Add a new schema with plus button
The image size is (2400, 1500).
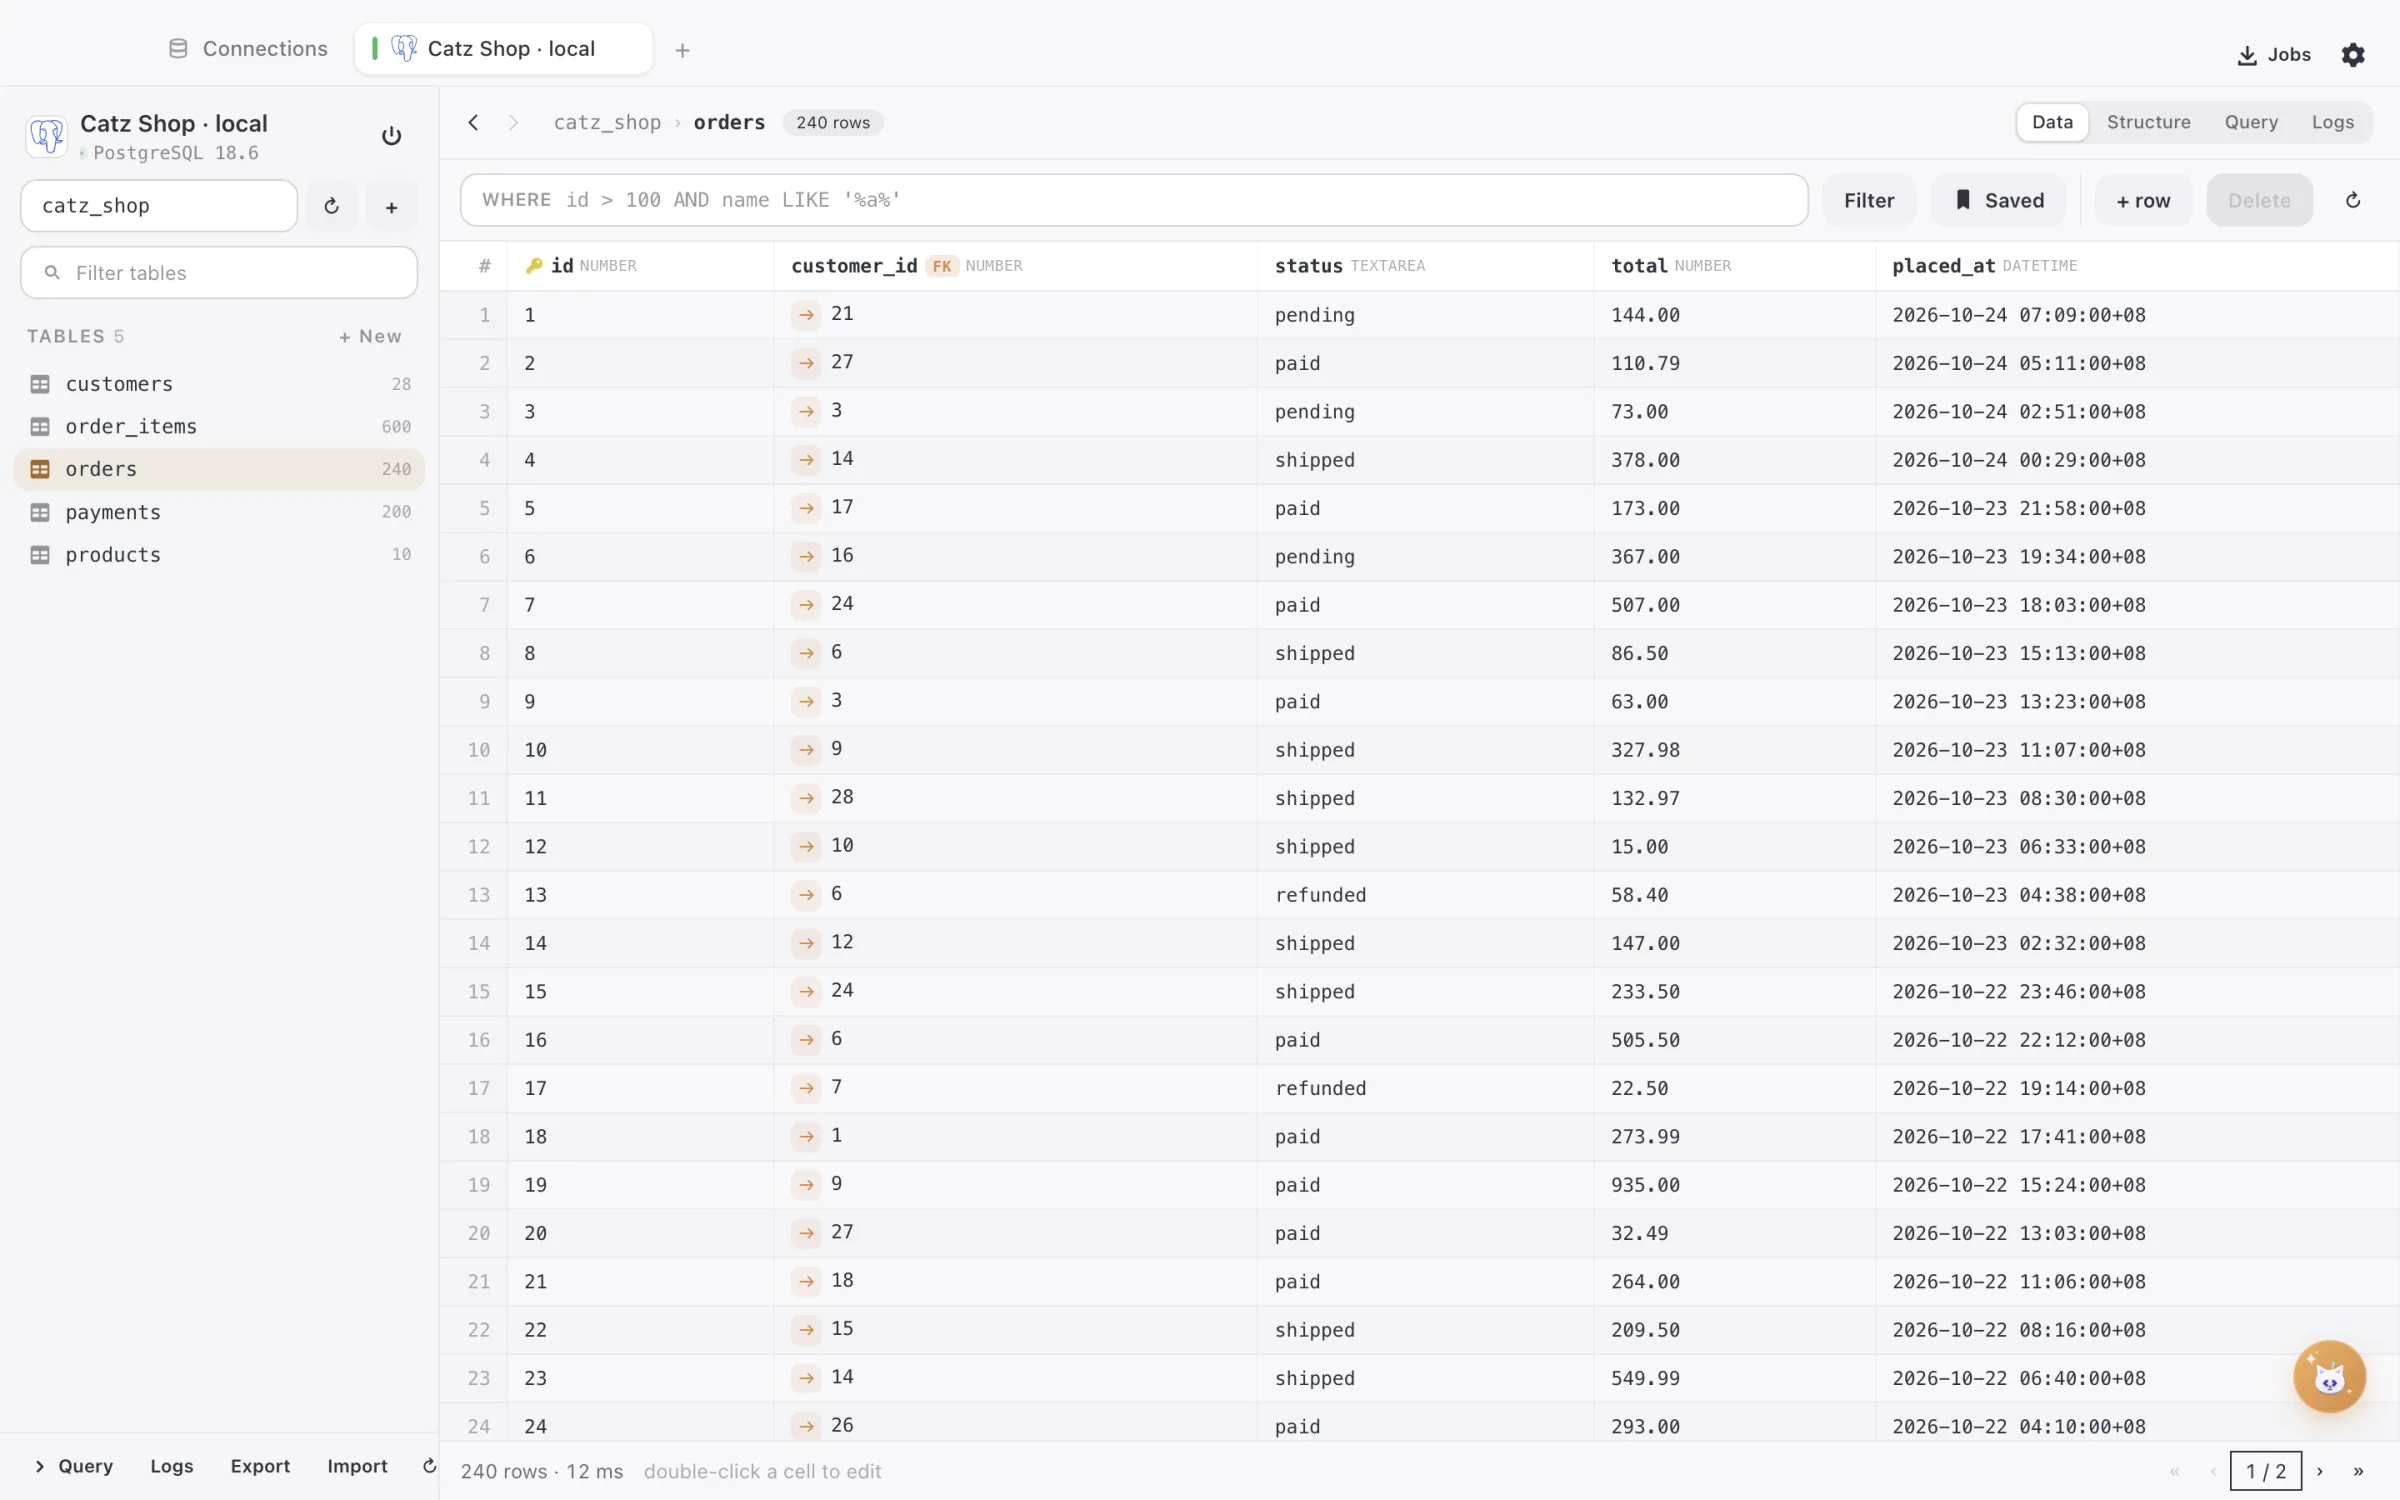(391, 207)
